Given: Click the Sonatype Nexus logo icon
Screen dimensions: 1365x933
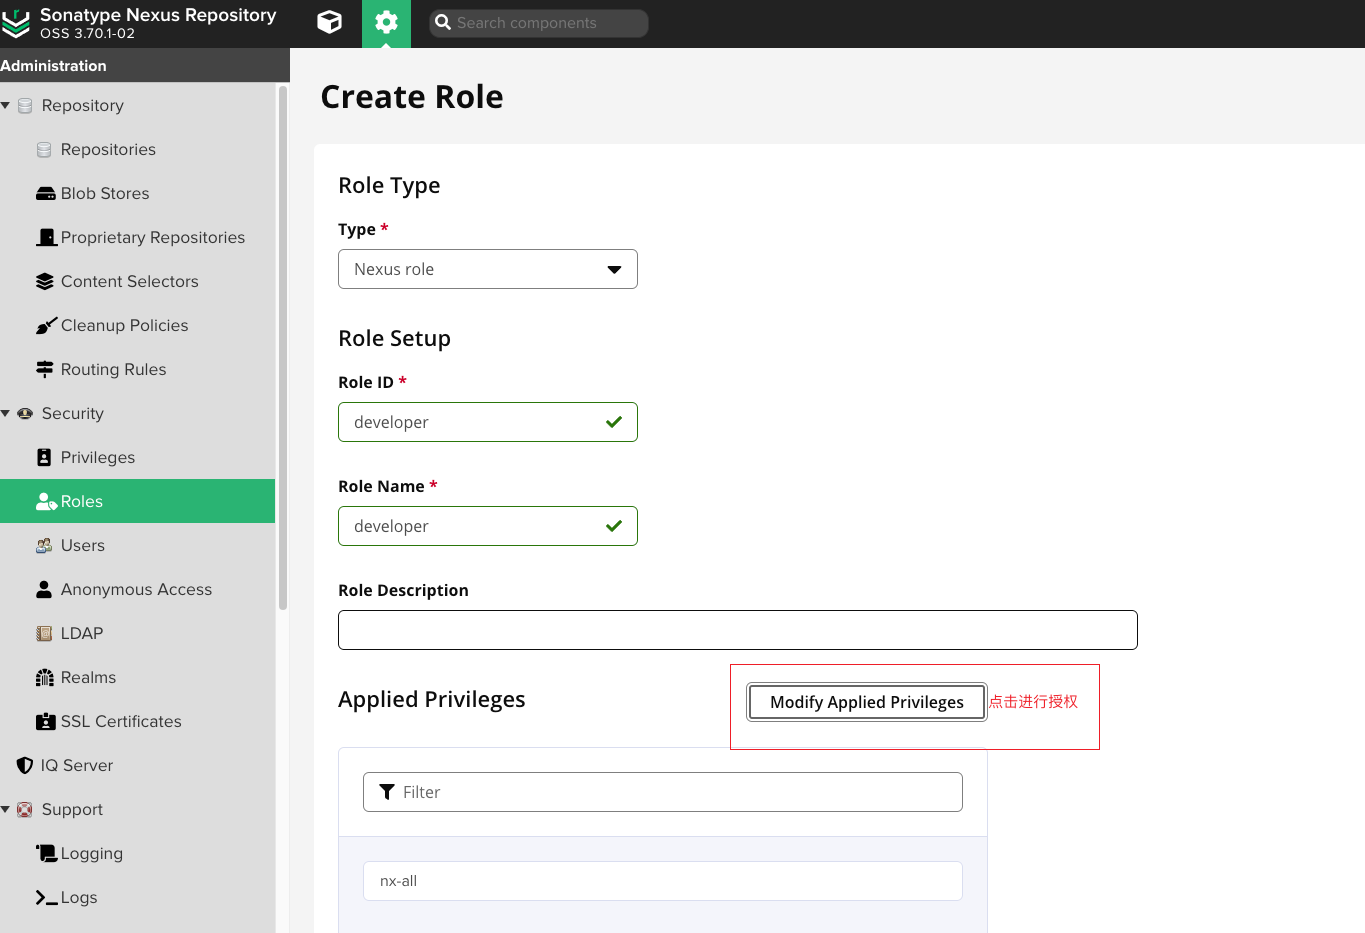Looking at the screenshot, I should pos(16,24).
